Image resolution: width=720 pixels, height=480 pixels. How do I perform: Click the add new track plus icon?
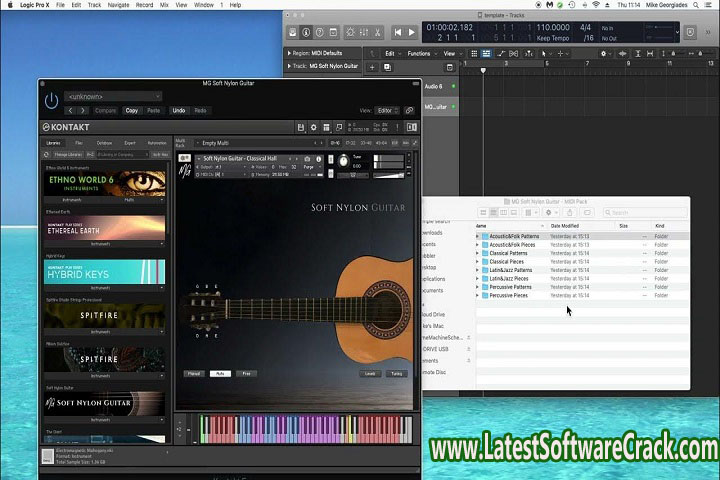[x=372, y=67]
